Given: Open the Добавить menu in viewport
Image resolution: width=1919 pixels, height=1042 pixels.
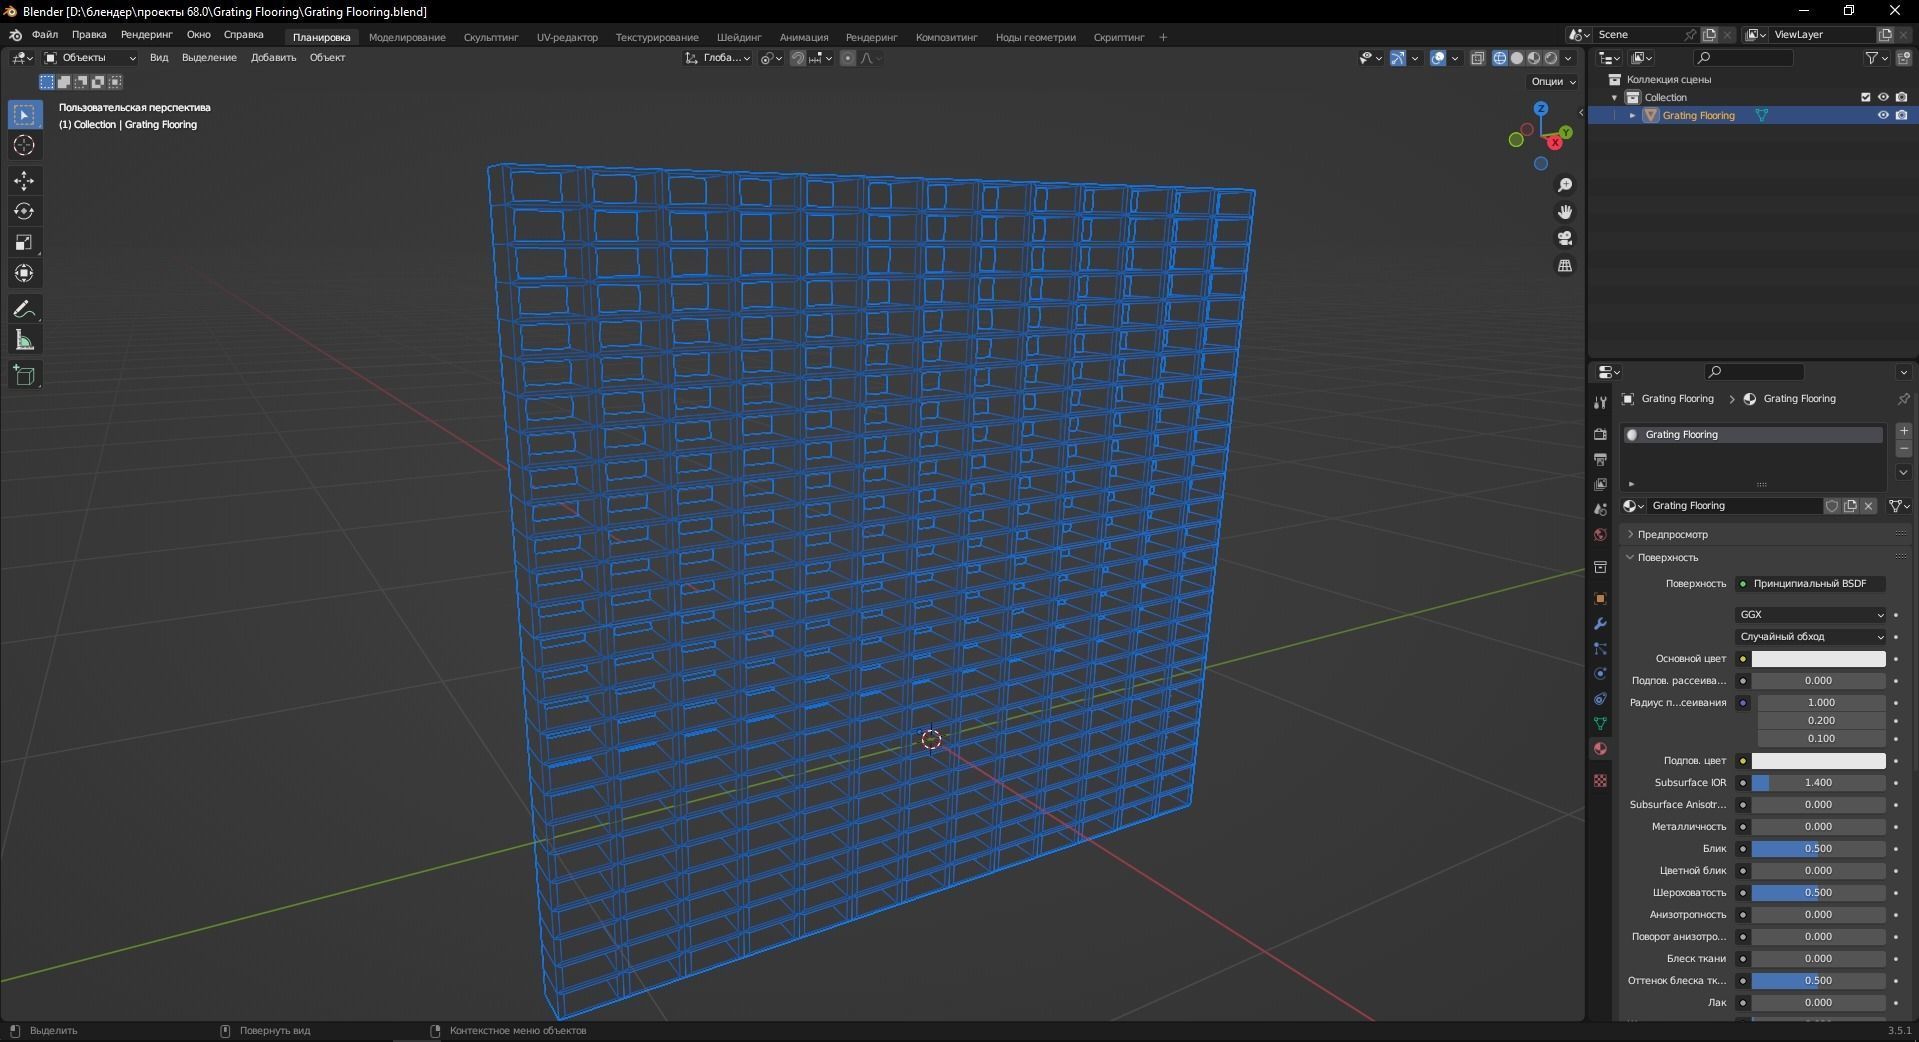Looking at the screenshot, I should coord(273,58).
